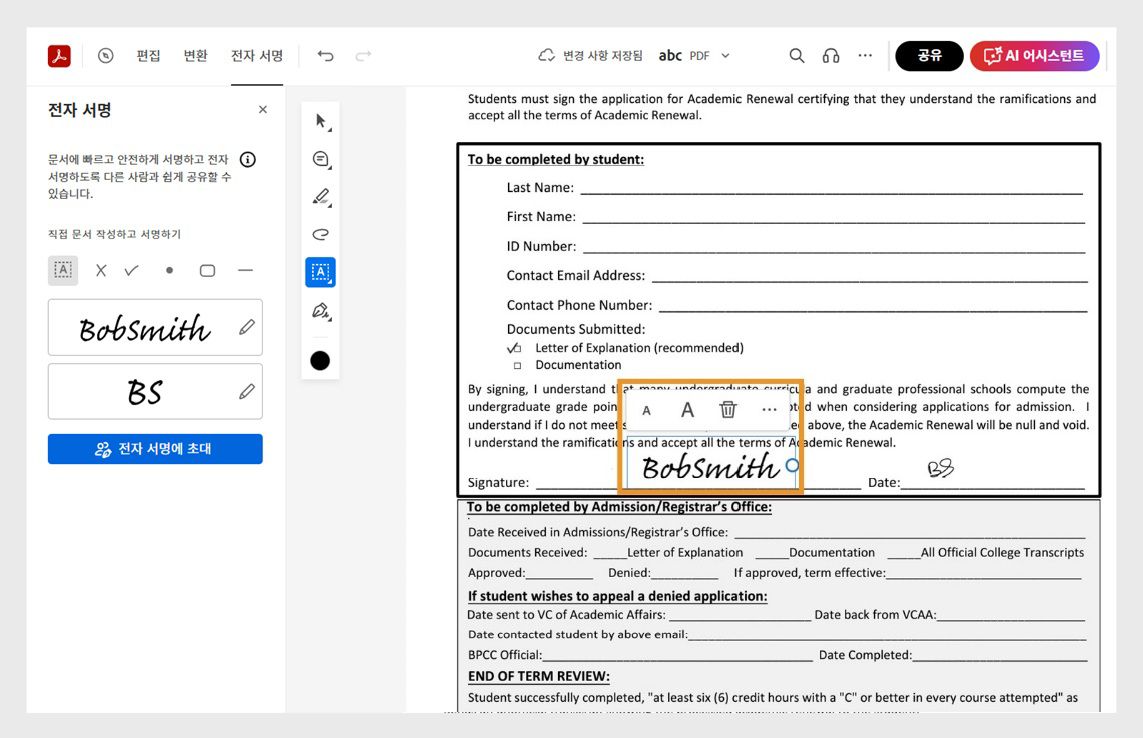Screen dimensions: 1143x738
Task: Delete the placed signature with trash icon
Action: tap(727, 409)
